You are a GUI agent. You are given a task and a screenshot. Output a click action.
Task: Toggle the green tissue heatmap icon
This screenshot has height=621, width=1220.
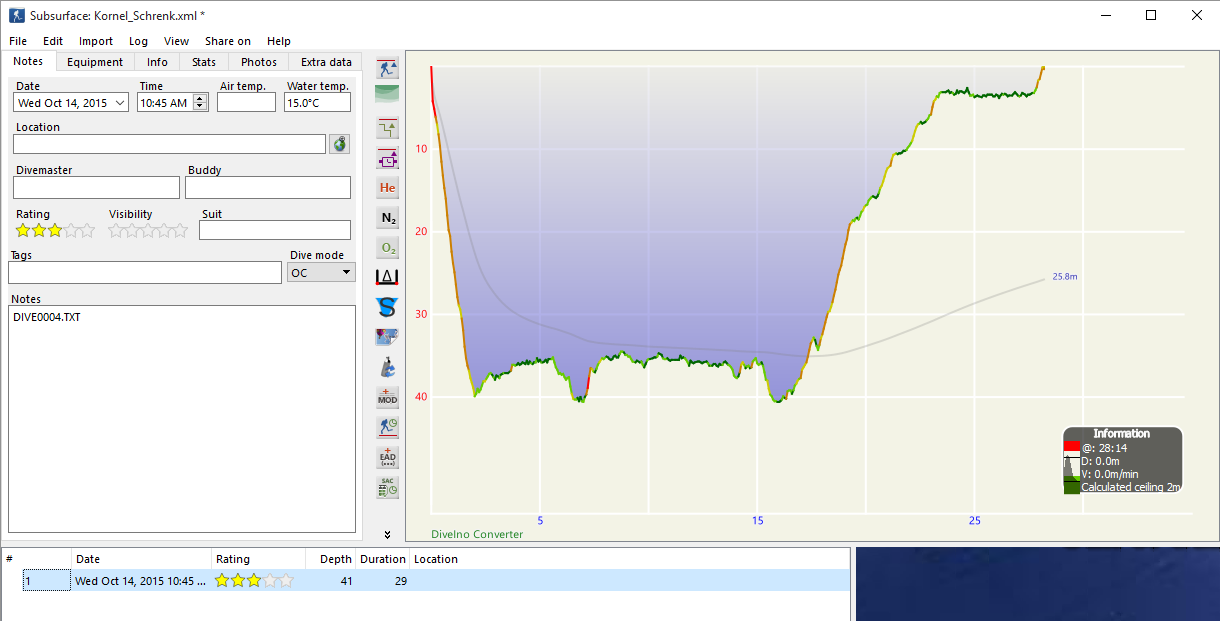[x=387, y=94]
